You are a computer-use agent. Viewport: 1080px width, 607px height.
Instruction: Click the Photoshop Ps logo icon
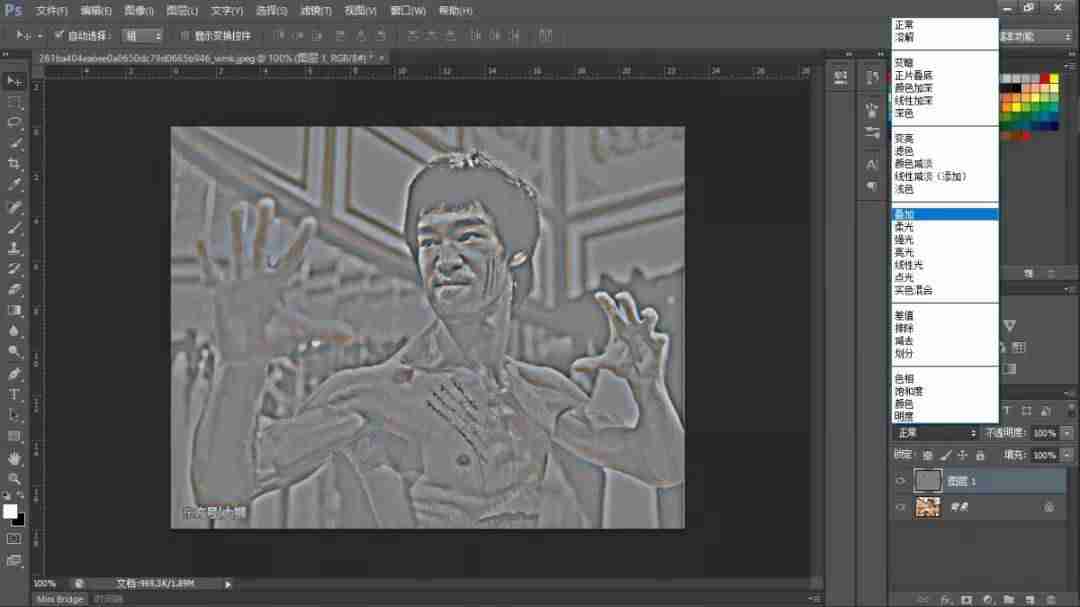[13, 10]
